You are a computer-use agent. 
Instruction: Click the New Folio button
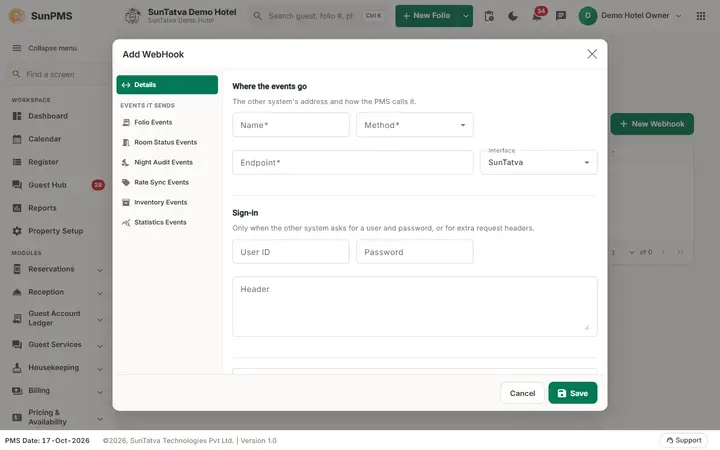point(427,16)
